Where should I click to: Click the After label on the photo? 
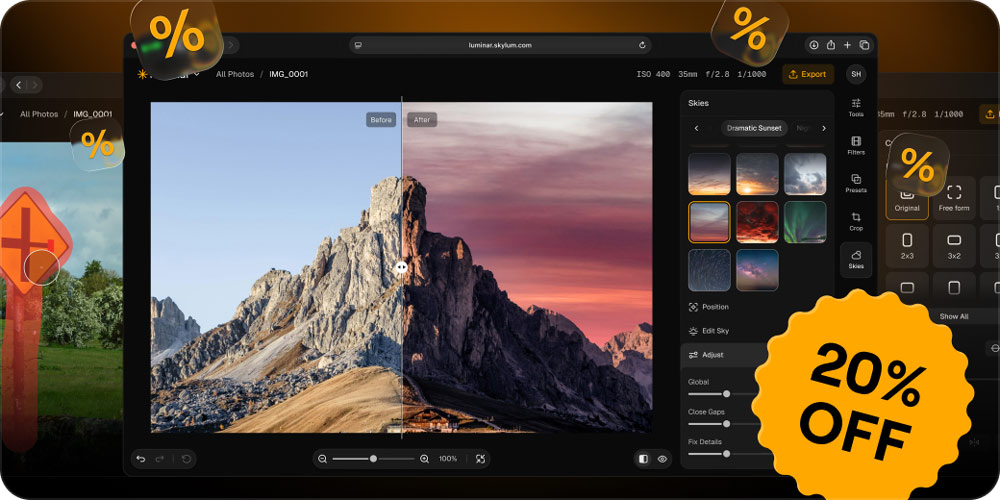pyautogui.click(x=422, y=120)
